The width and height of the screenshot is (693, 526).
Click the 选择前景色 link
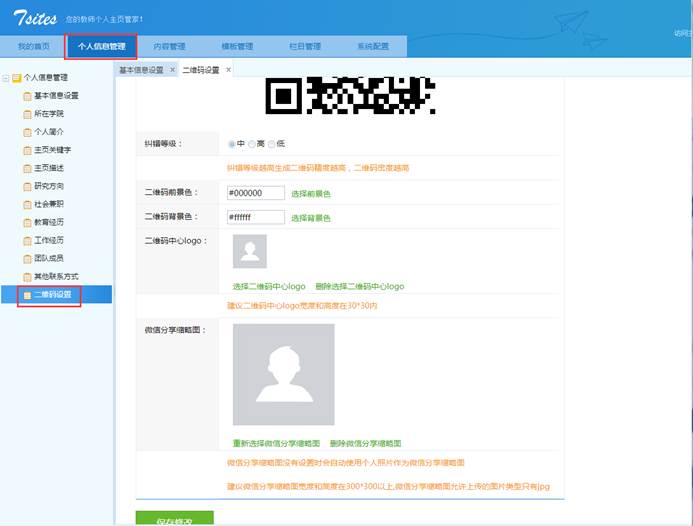click(x=310, y=193)
